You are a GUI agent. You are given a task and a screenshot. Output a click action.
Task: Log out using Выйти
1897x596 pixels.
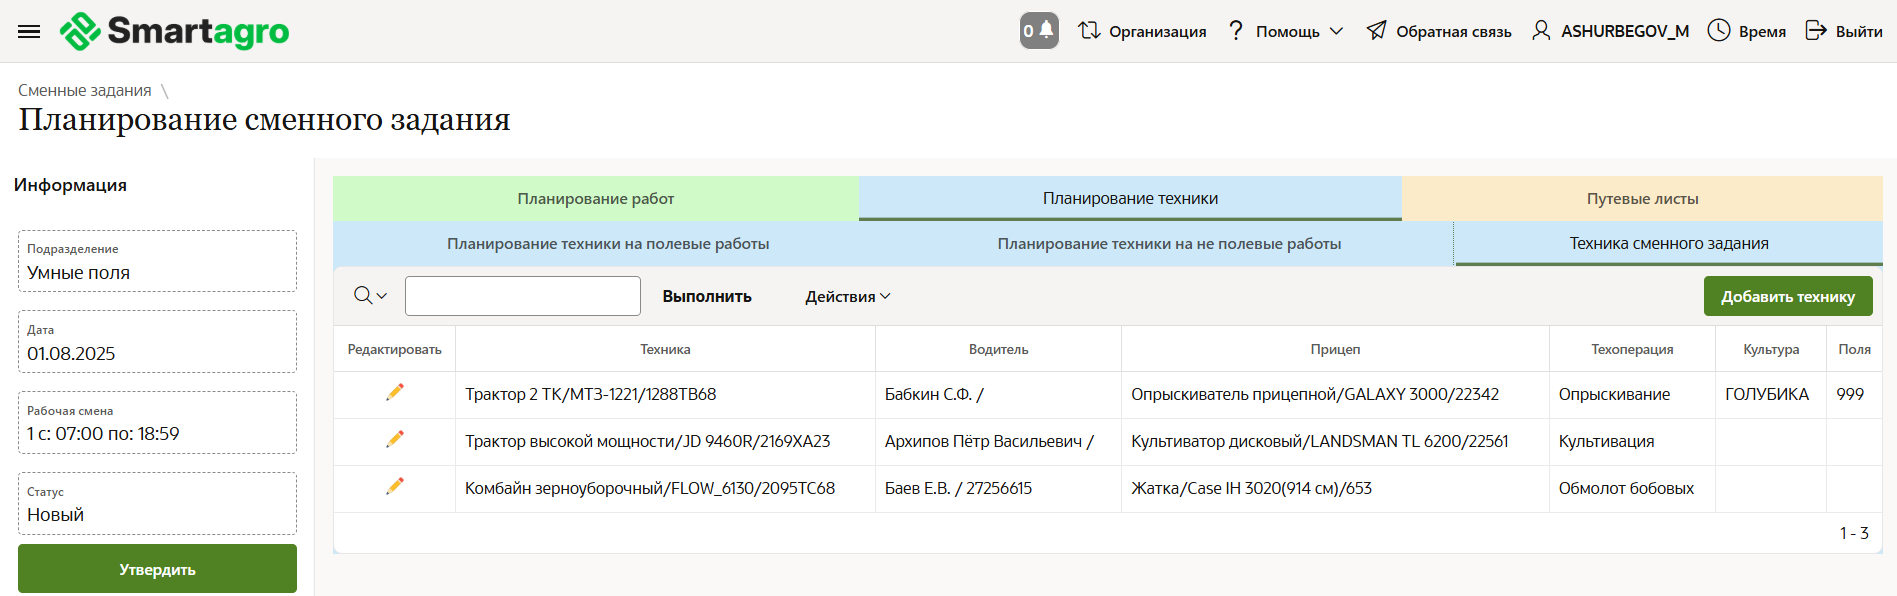pos(1843,31)
